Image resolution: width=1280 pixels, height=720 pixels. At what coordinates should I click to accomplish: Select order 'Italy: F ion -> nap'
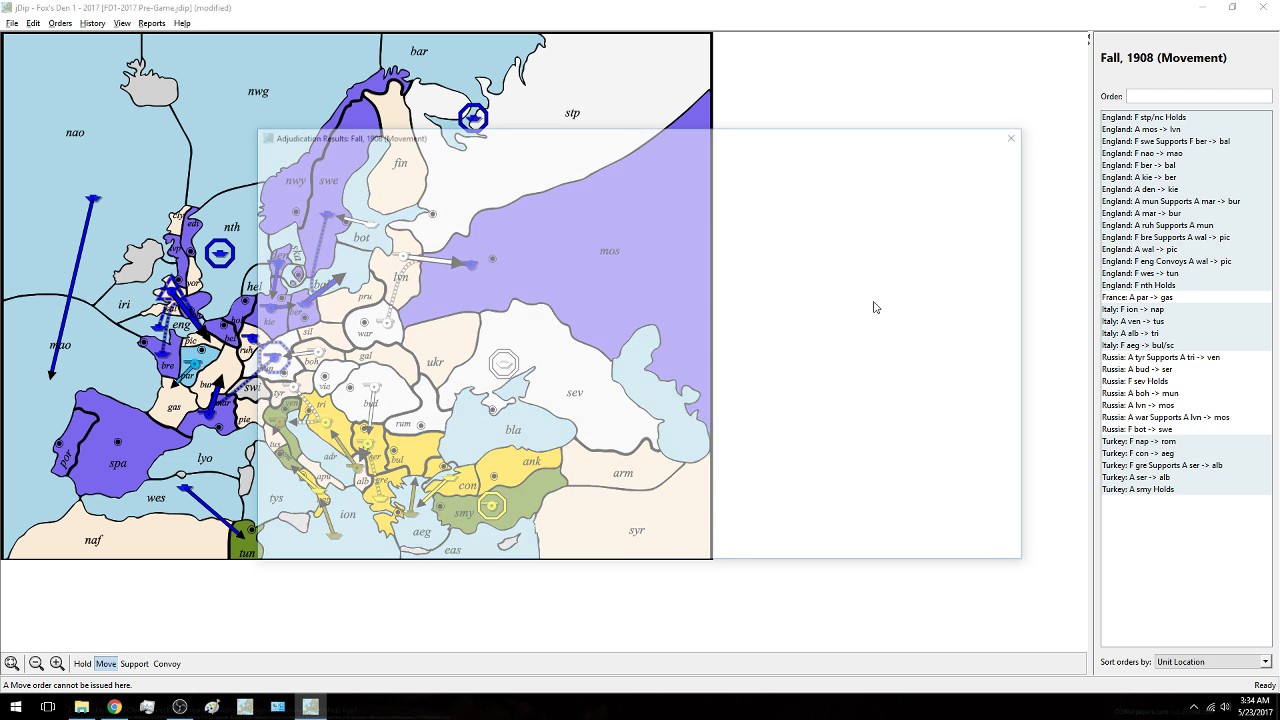1186,309
